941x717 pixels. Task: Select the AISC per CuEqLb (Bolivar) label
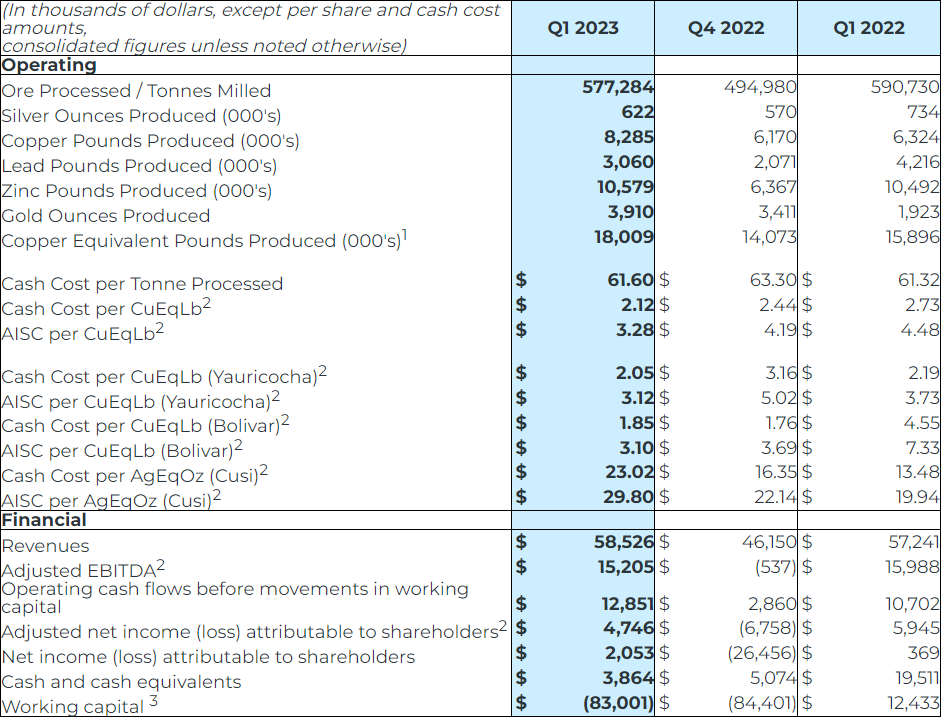pos(122,450)
